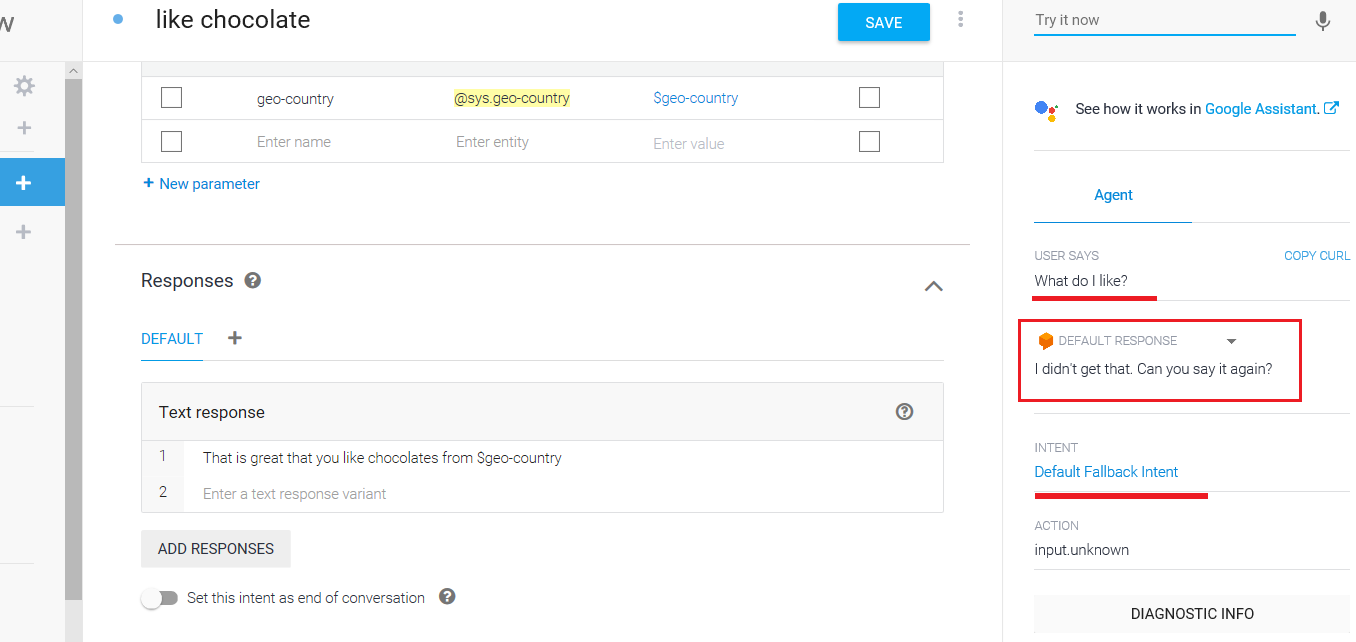Click the highlighted plus icon in sidebar

[x=24, y=183]
